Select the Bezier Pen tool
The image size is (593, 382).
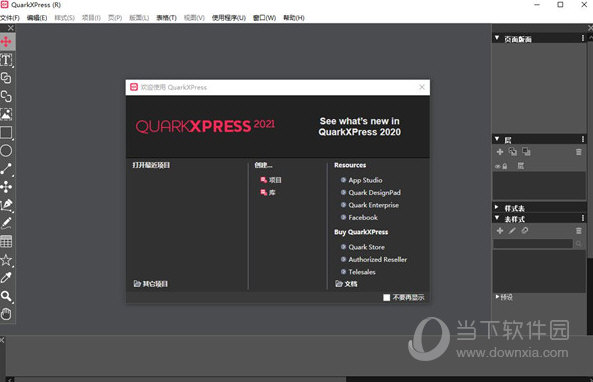(6, 205)
